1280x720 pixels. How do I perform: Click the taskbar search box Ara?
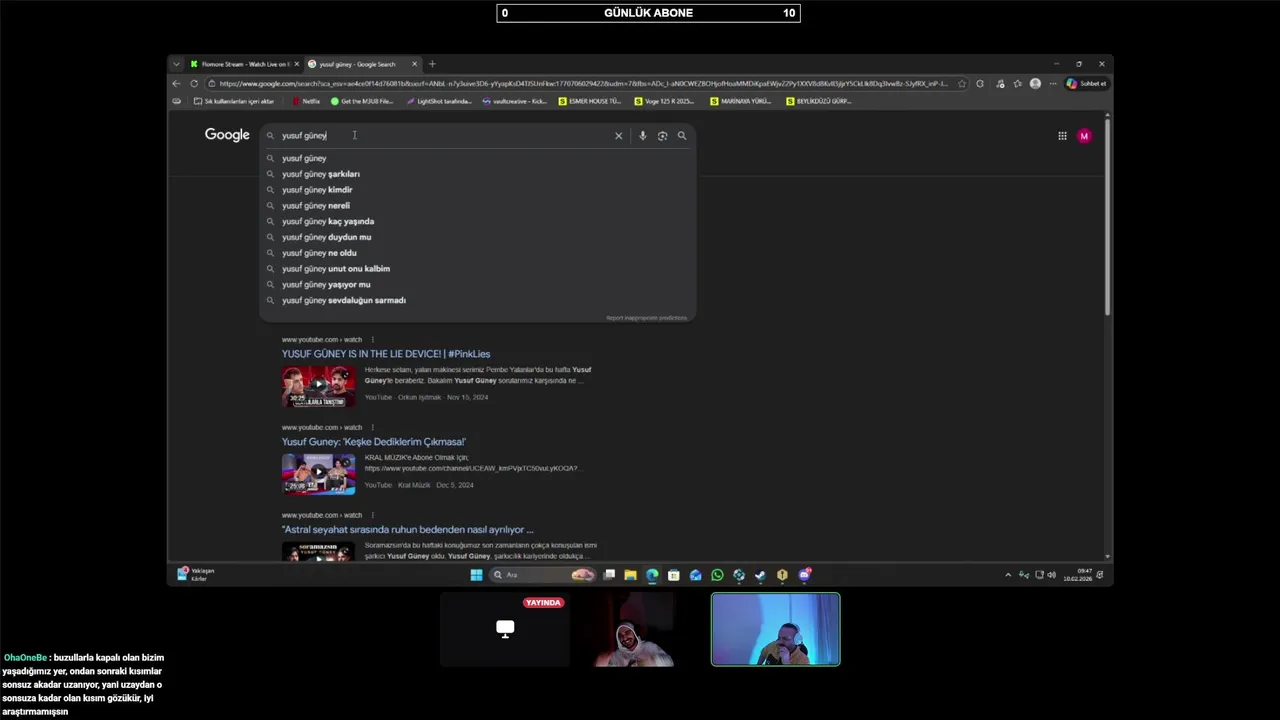pos(542,575)
